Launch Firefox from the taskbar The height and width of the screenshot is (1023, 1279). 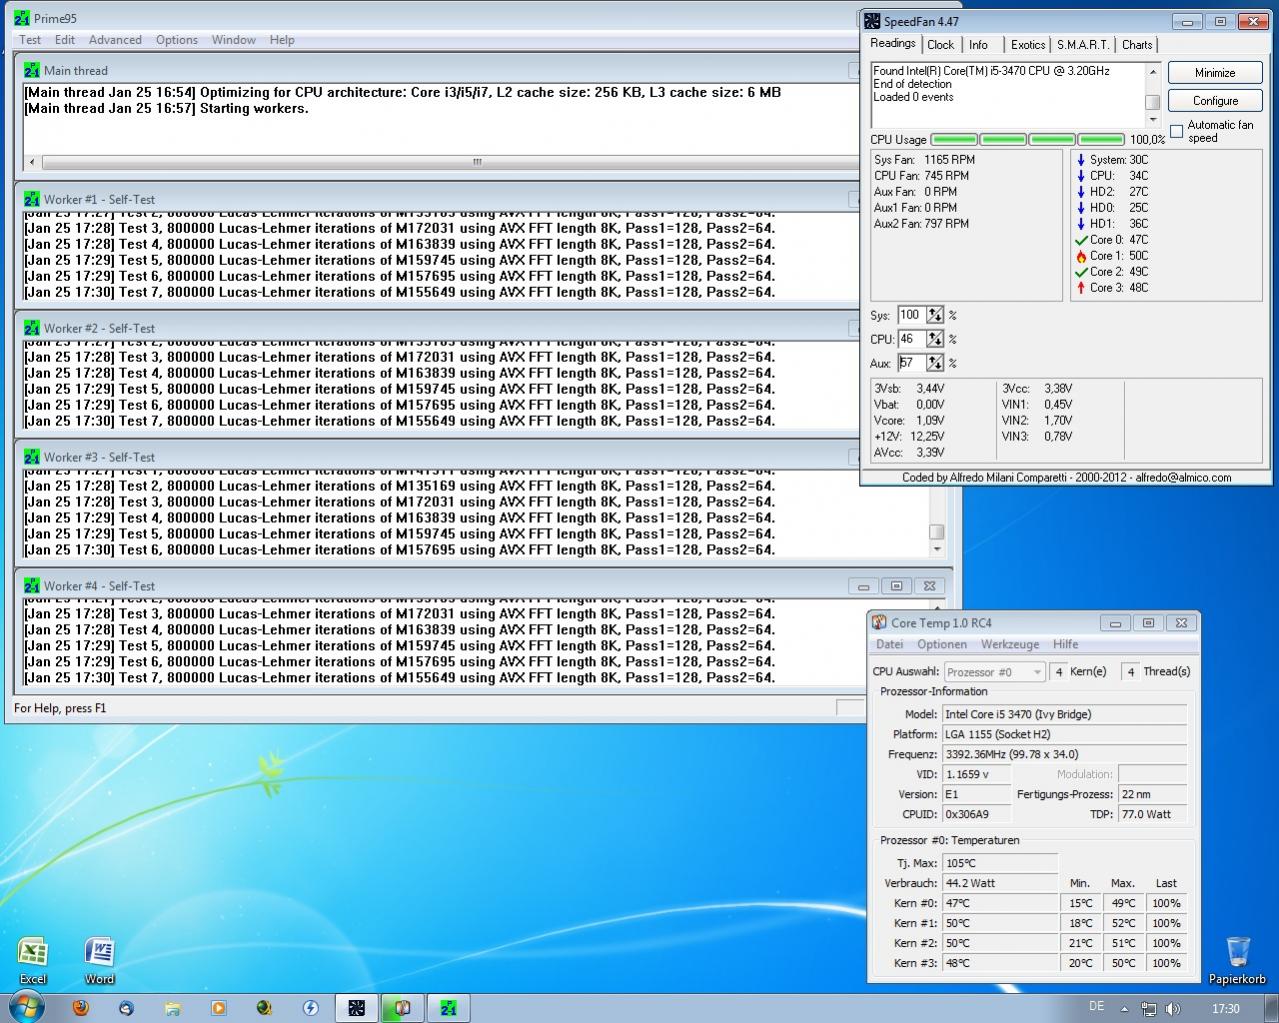tap(81, 1008)
